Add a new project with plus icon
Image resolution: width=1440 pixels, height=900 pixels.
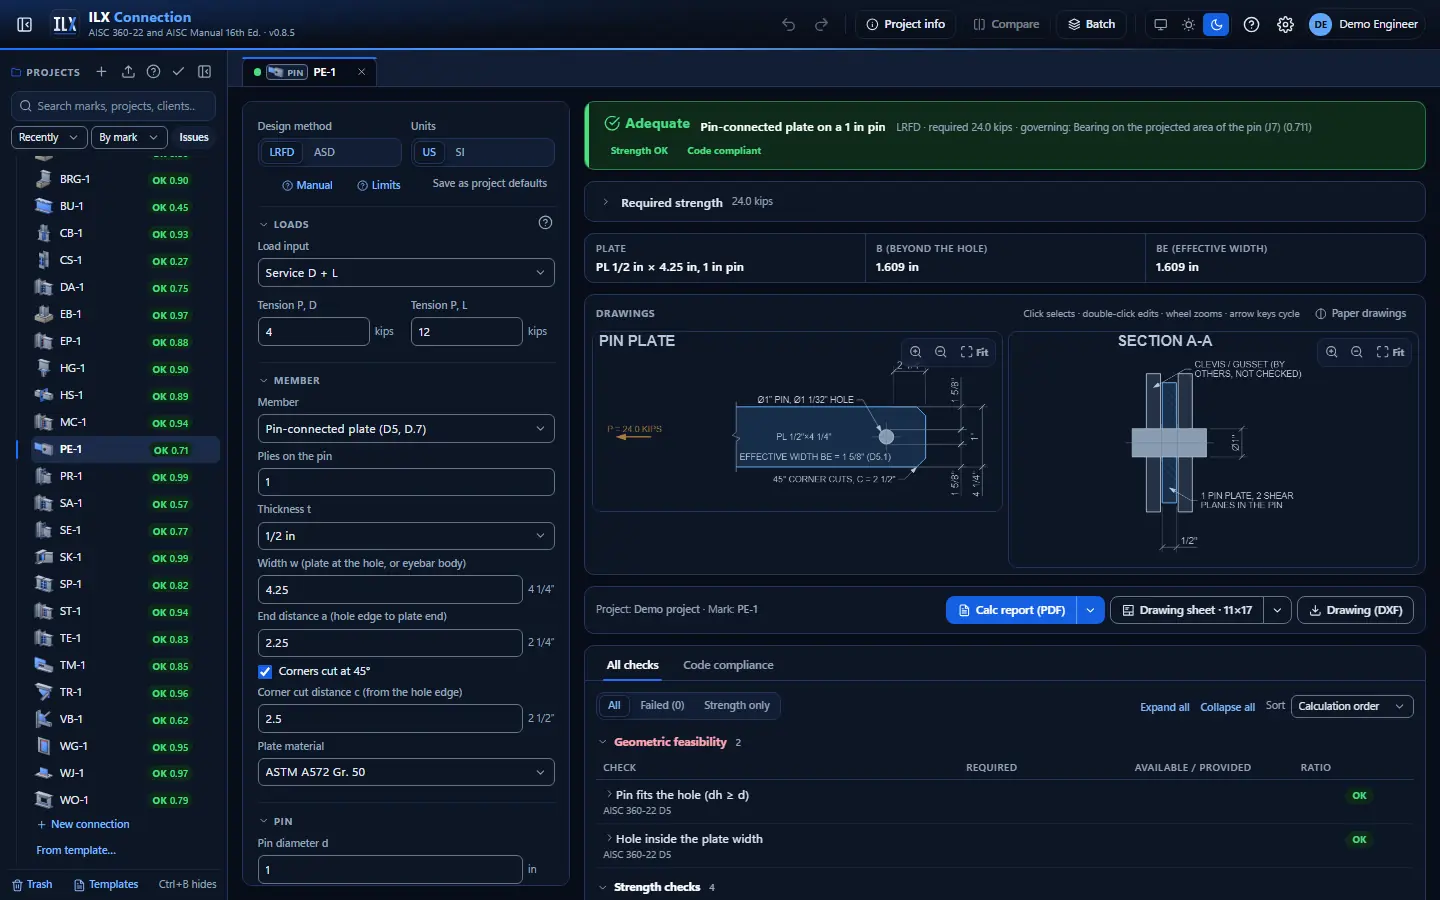pos(101,72)
